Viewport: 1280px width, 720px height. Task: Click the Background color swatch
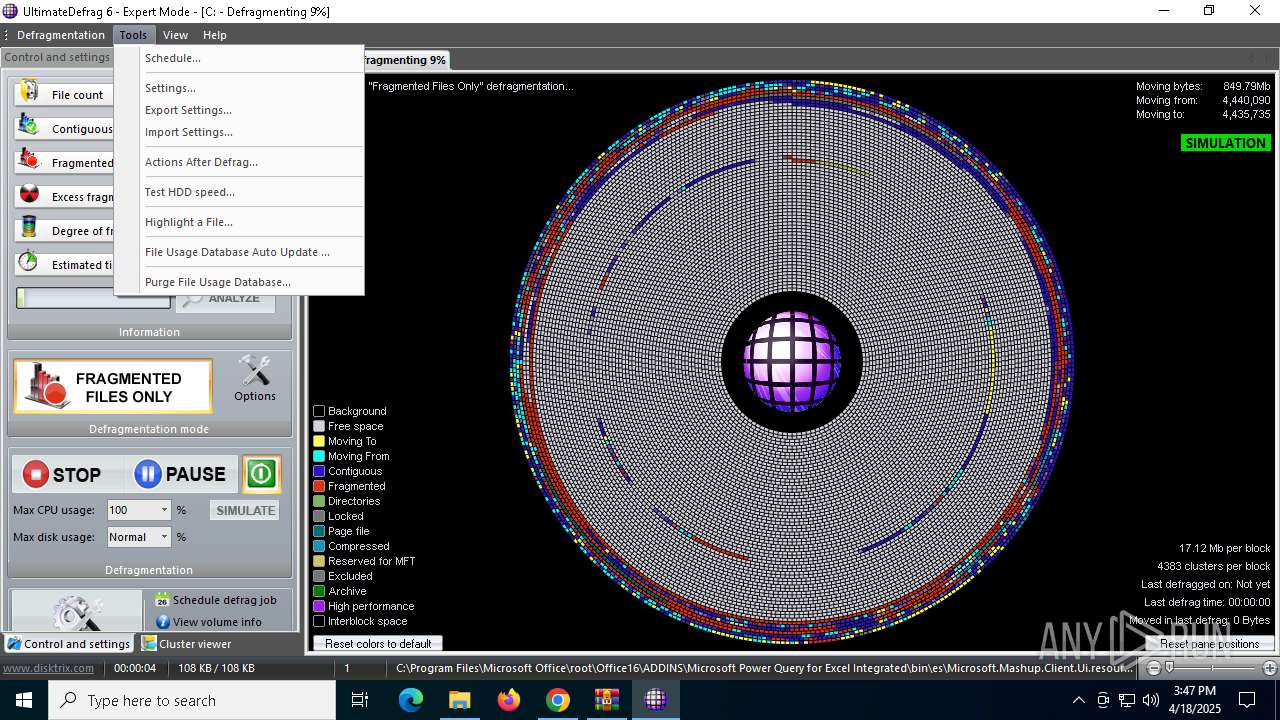tap(319, 411)
